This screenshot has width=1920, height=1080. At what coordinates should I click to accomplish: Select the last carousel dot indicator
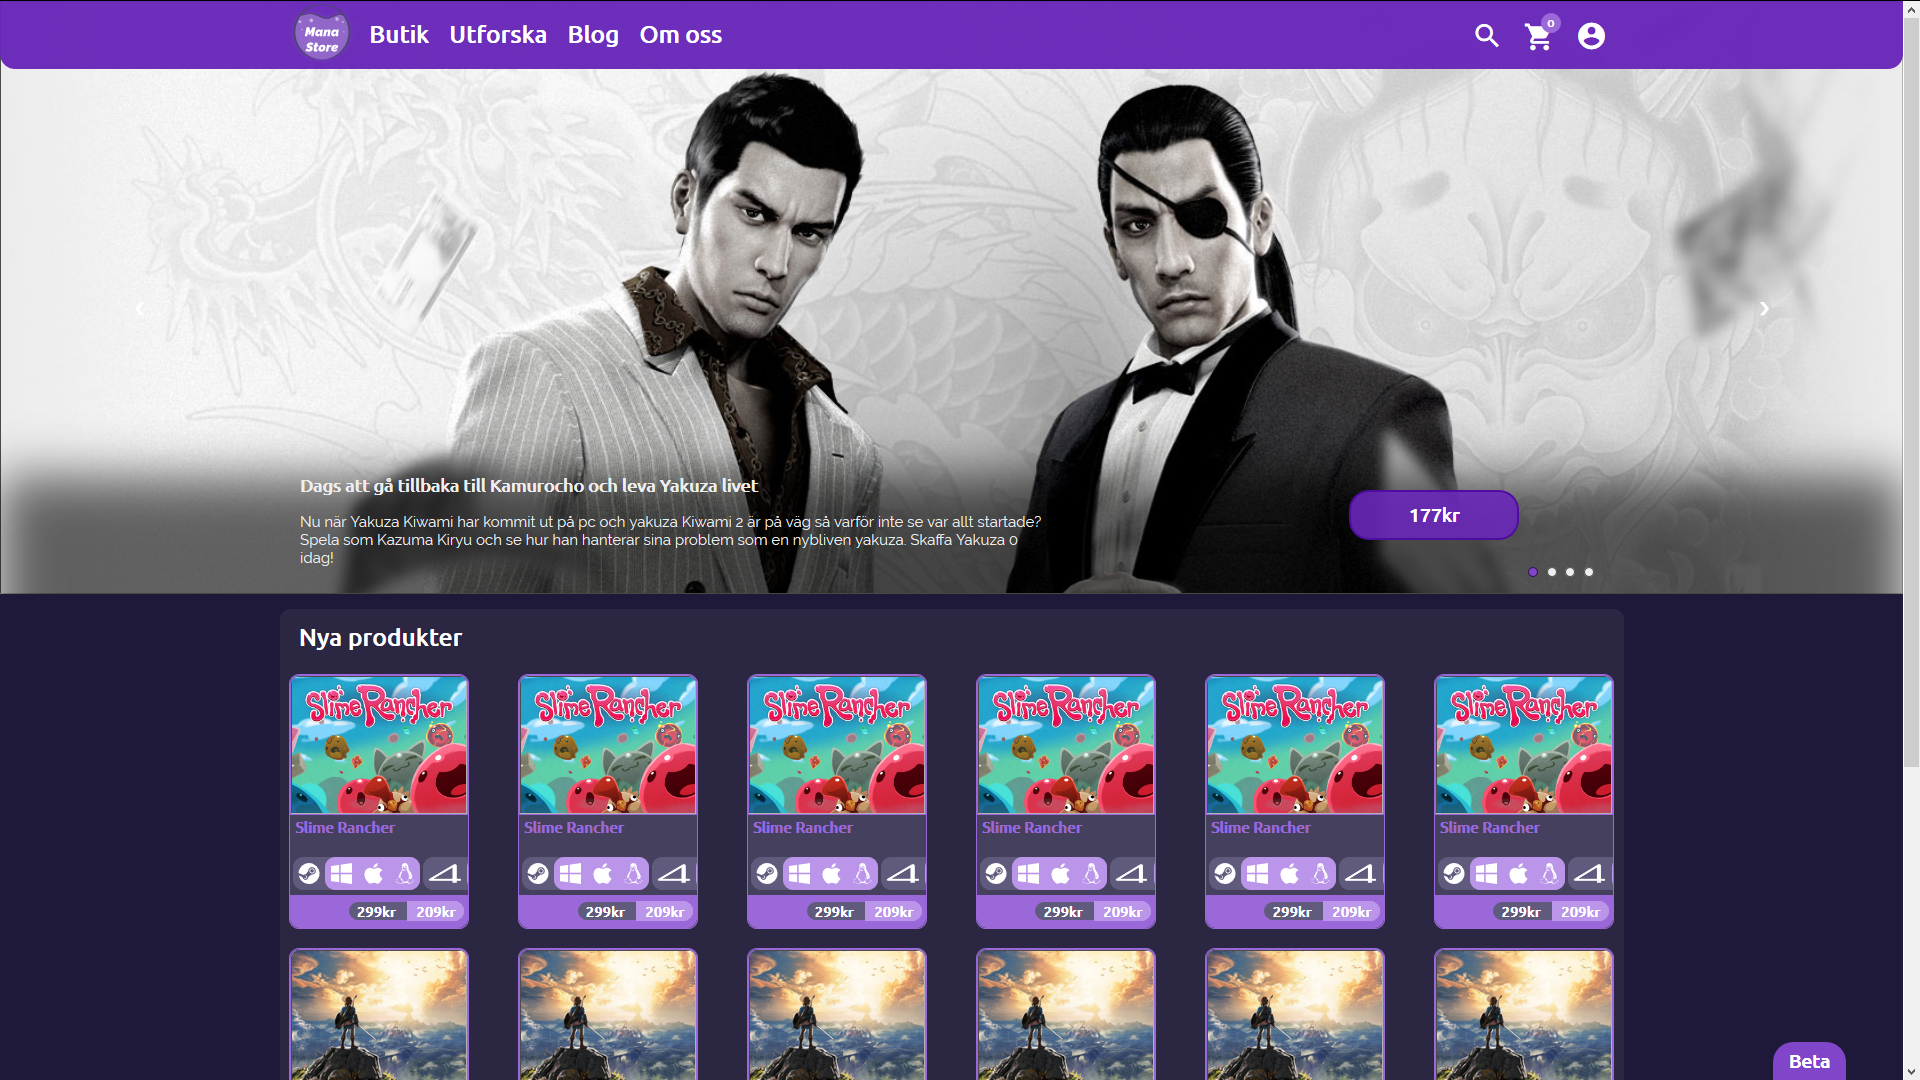point(1589,572)
